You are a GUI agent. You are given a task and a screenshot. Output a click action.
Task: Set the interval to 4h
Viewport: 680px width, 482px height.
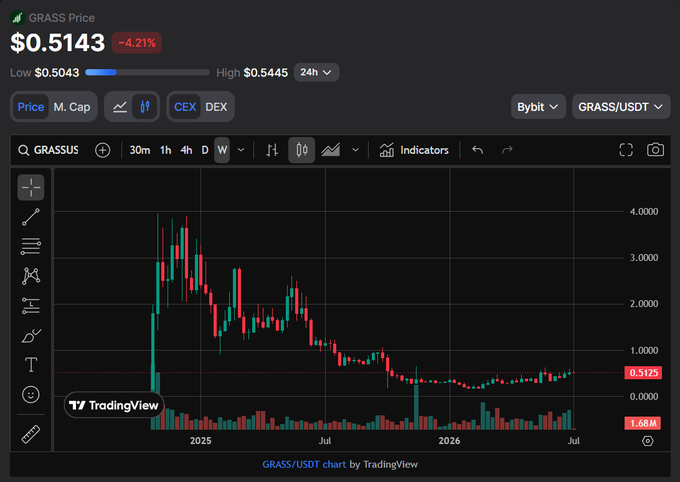[x=186, y=150]
